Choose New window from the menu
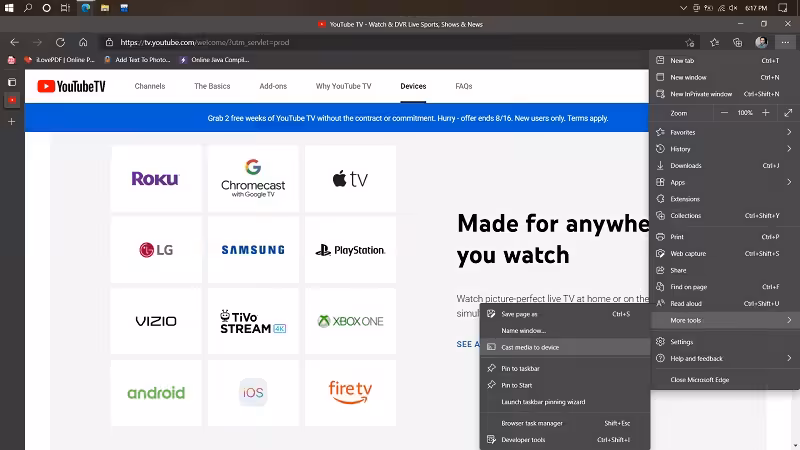The height and width of the screenshot is (450, 800). click(x=724, y=77)
